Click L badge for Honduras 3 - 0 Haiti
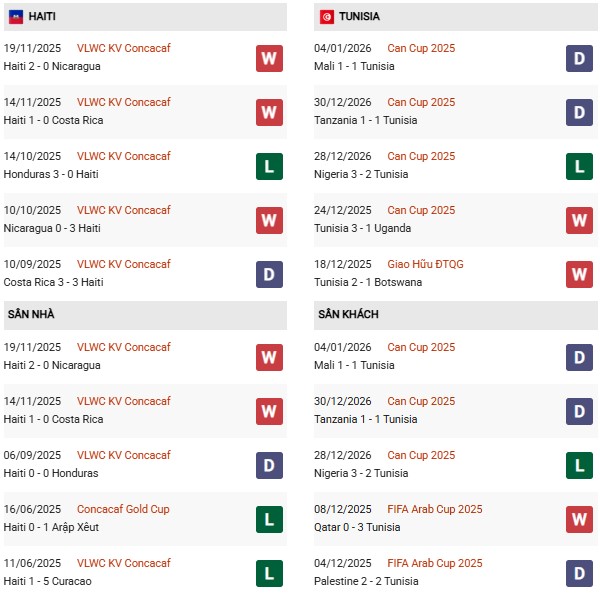Image resolution: width=600 pixels, height=595 pixels. click(269, 166)
